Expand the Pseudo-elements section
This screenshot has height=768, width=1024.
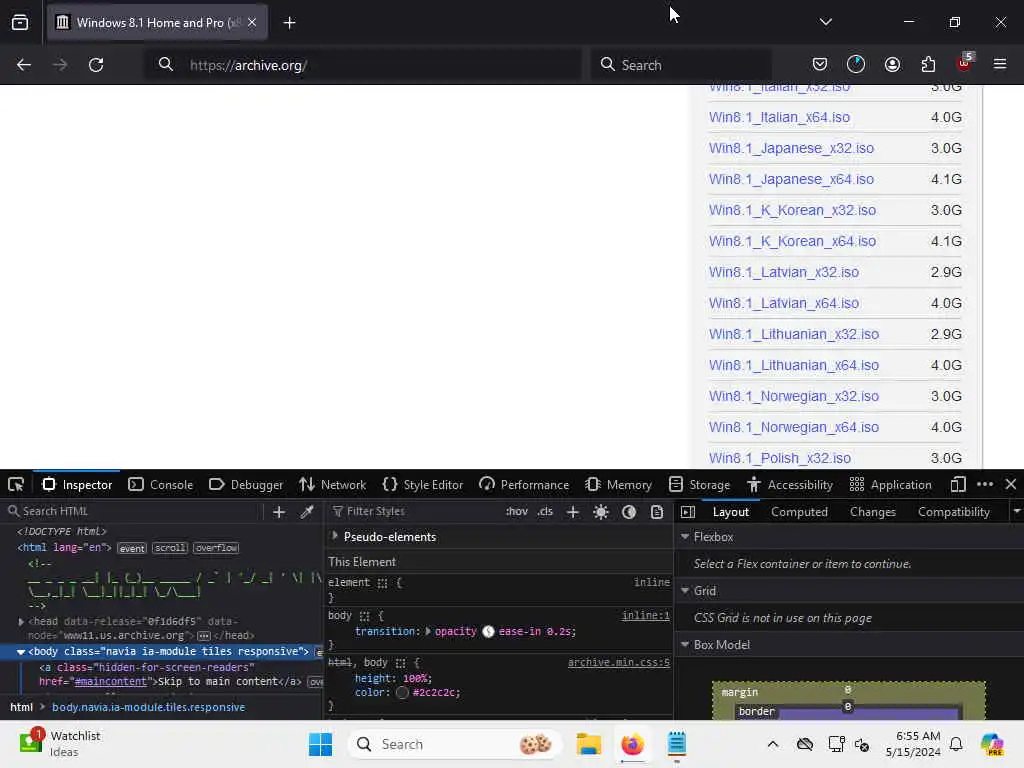click(335, 536)
